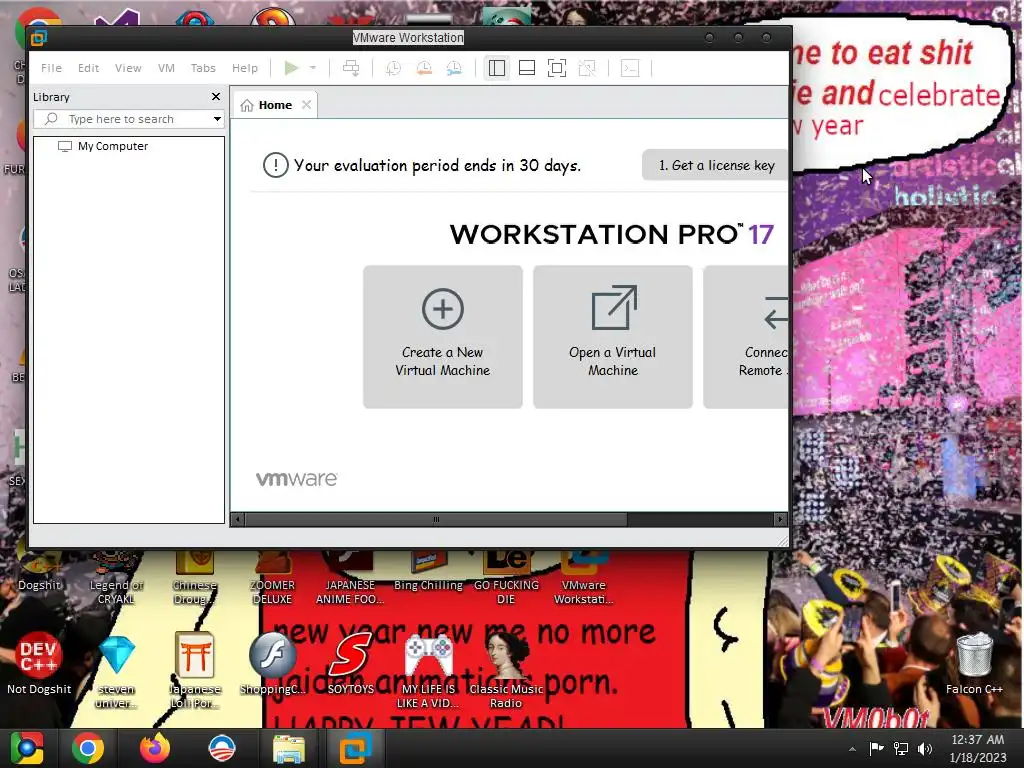Close the Library panel
Image resolution: width=1024 pixels, height=768 pixels.
tap(216, 97)
